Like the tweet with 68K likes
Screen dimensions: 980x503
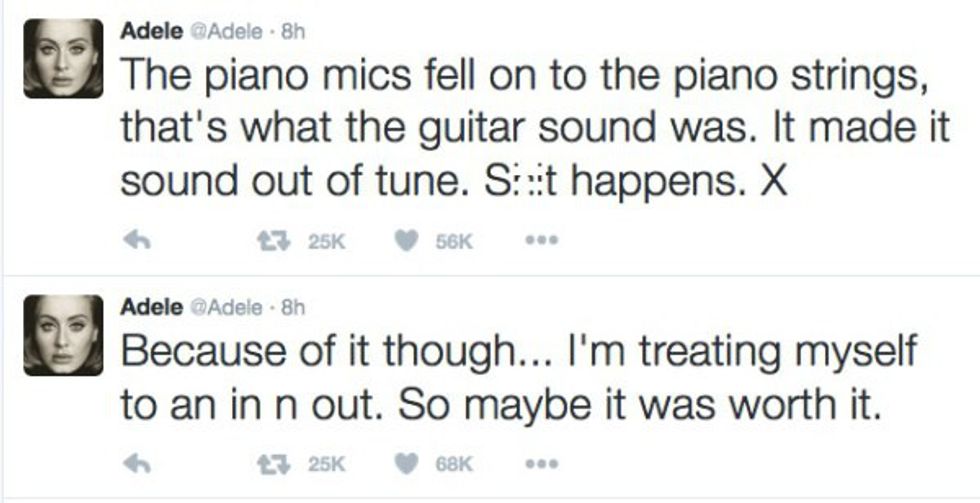409,463
